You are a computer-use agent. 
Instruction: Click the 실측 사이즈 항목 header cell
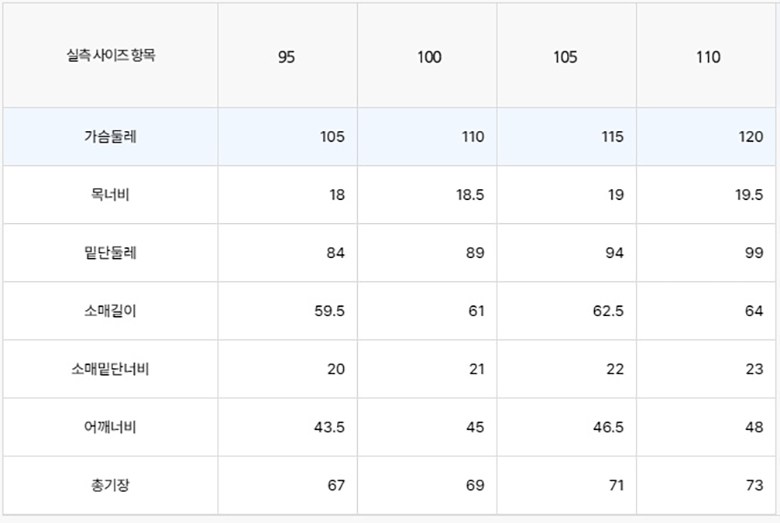(110, 56)
